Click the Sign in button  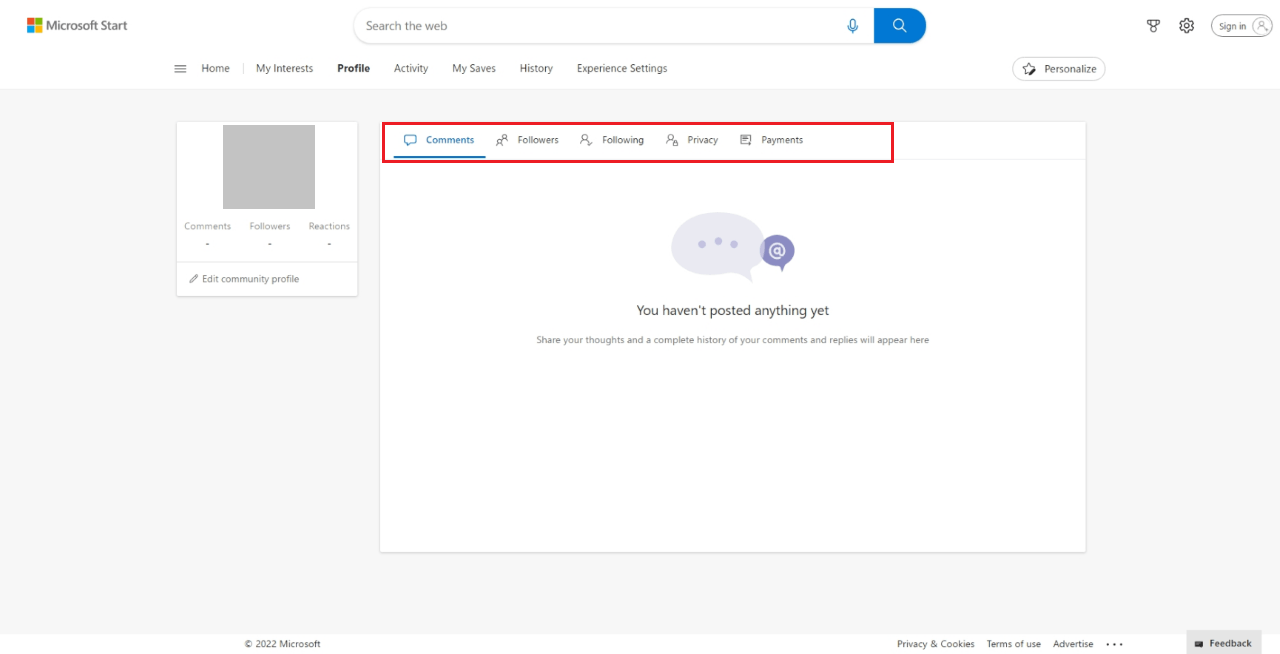click(1241, 25)
